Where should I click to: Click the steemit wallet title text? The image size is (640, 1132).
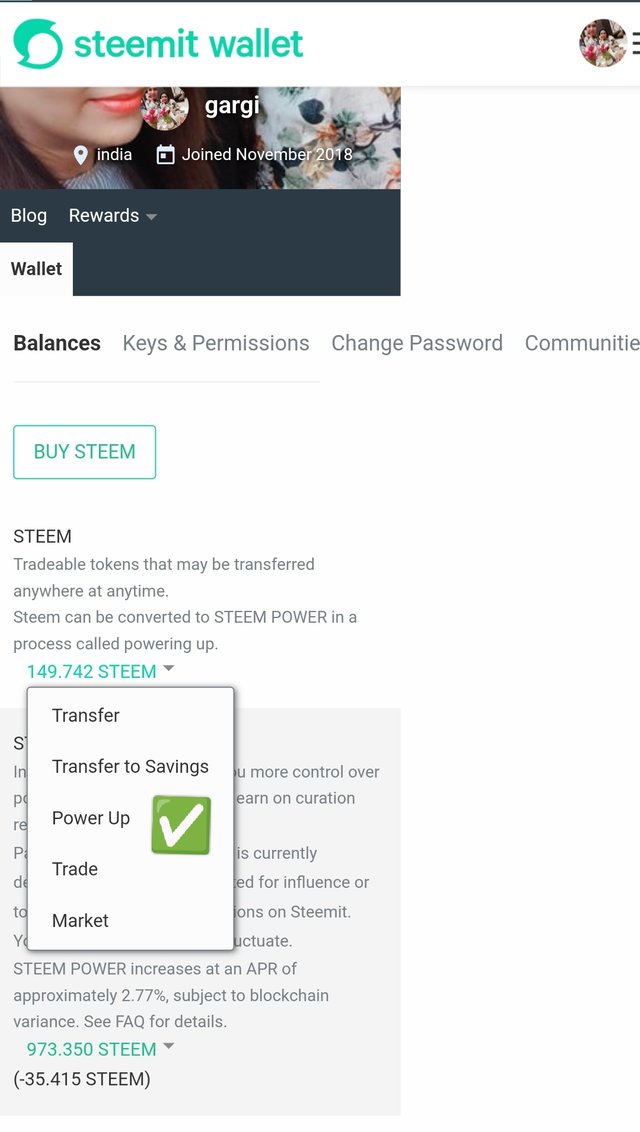(188, 43)
